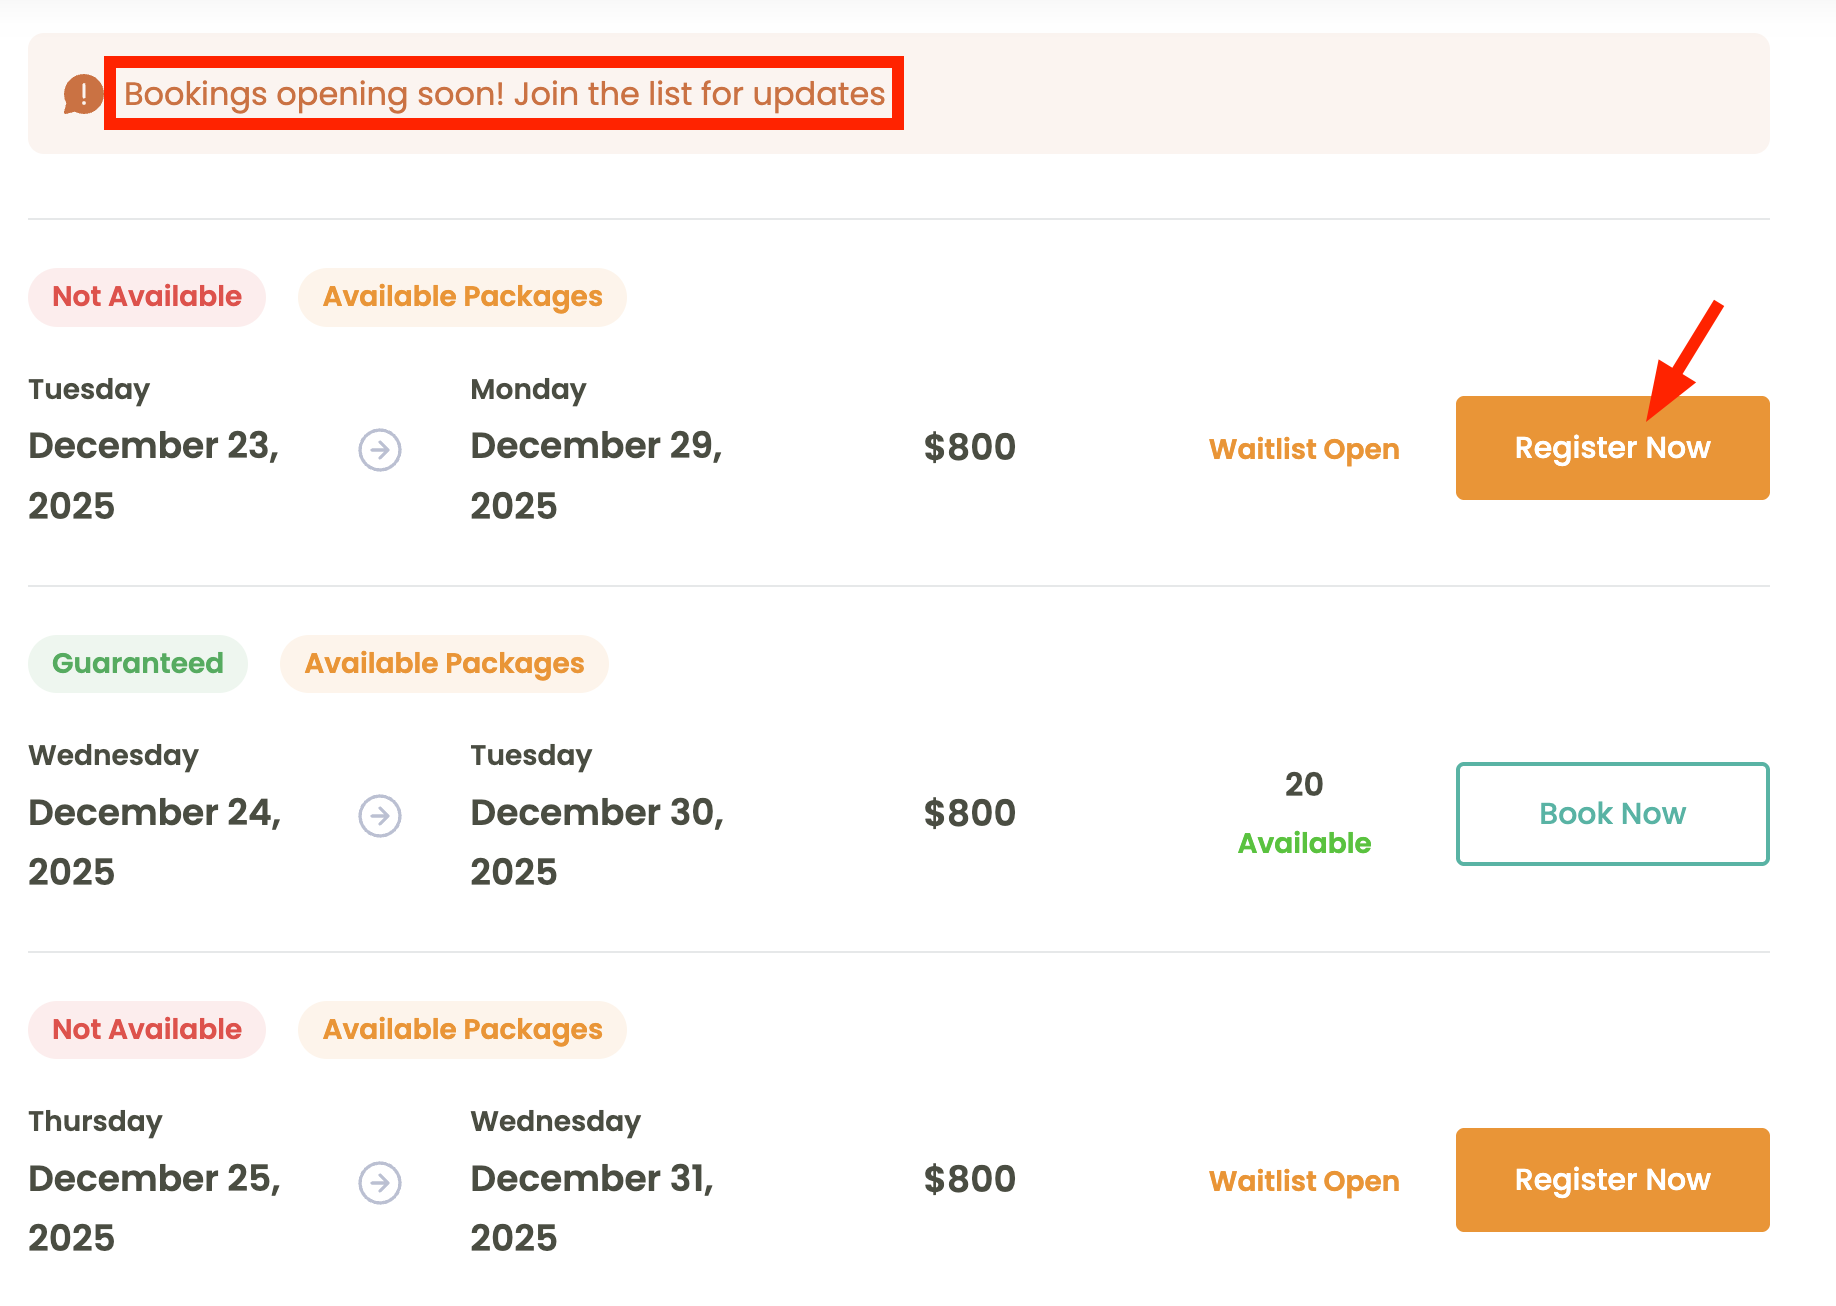Screen dimensions: 1836x1306
Task: Click arrow icon beside December 24 date
Action: tap(380, 816)
